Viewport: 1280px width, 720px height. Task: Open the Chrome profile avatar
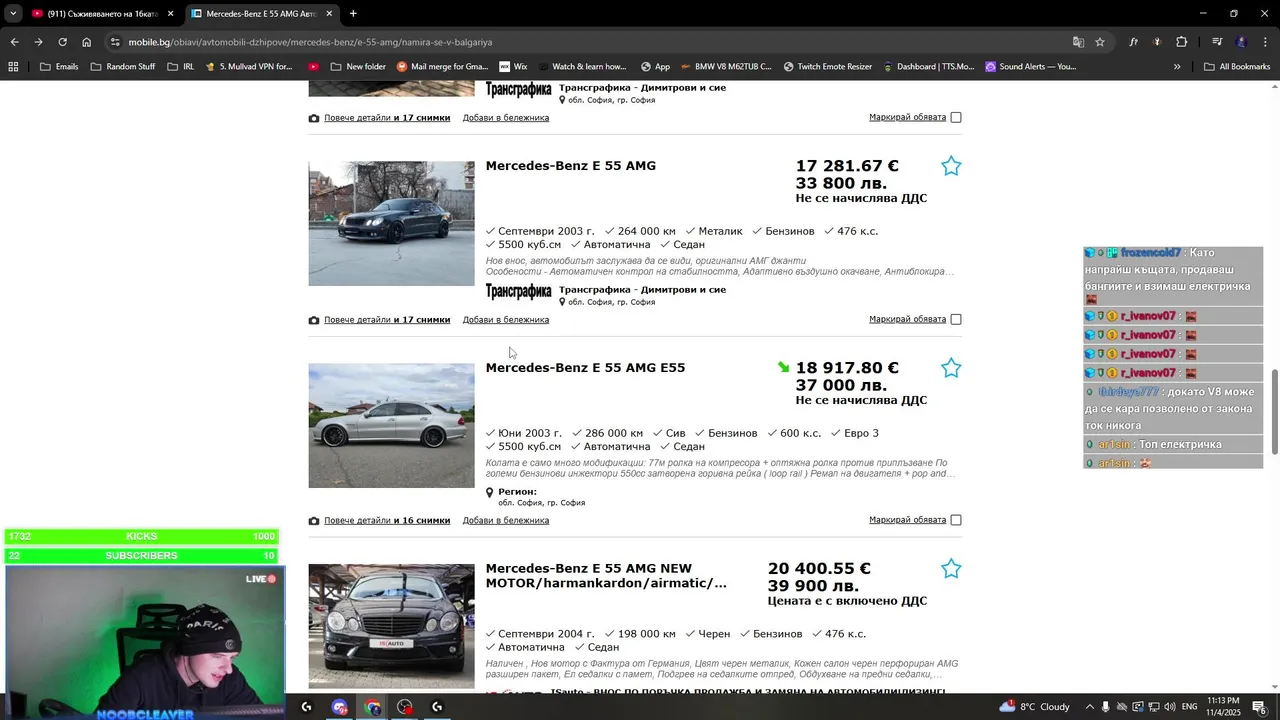1241,42
